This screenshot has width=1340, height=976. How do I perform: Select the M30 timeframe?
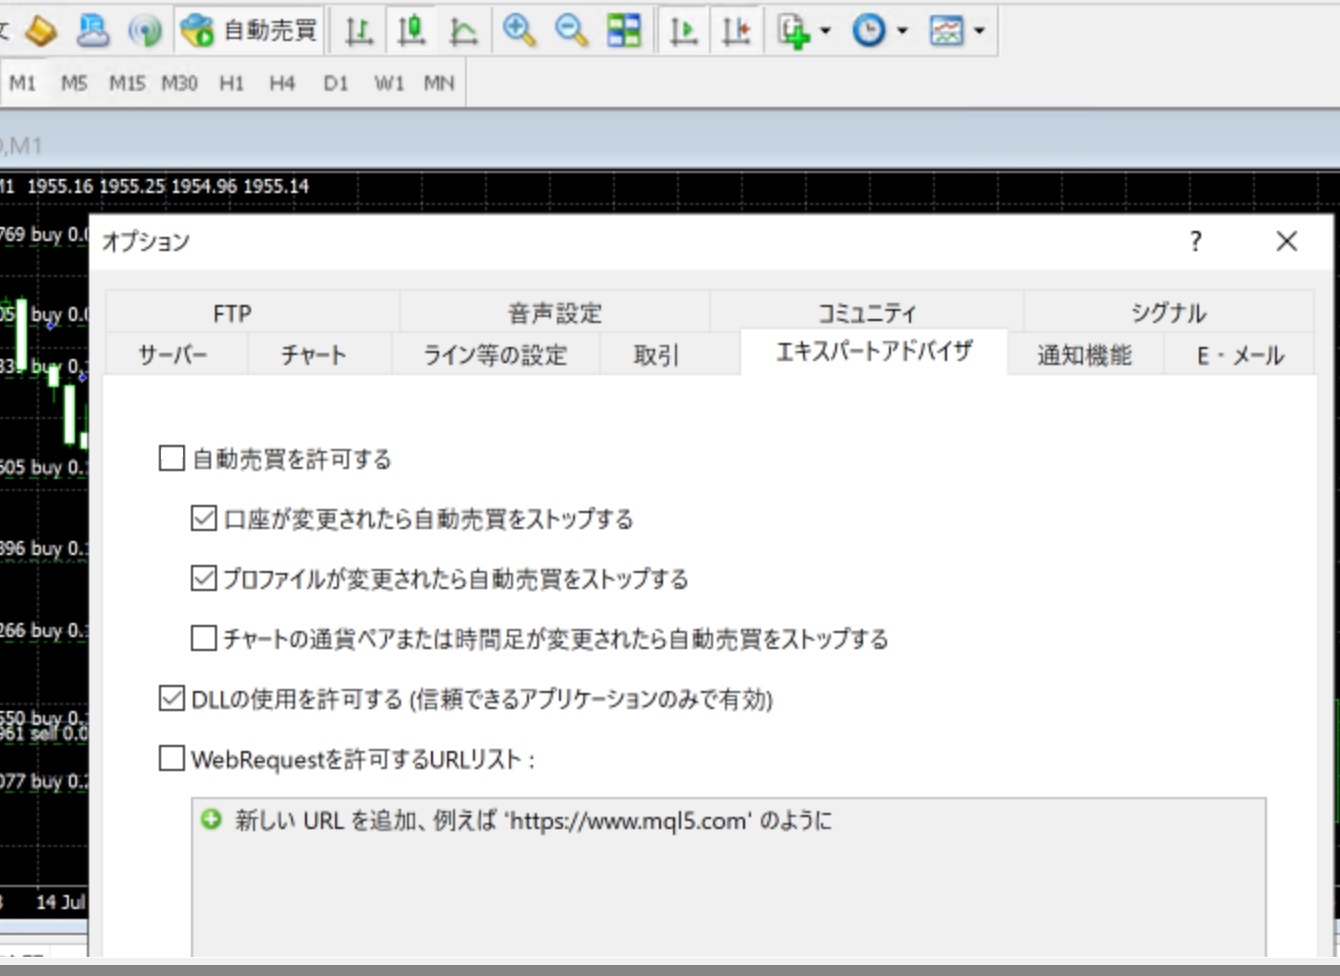180,83
